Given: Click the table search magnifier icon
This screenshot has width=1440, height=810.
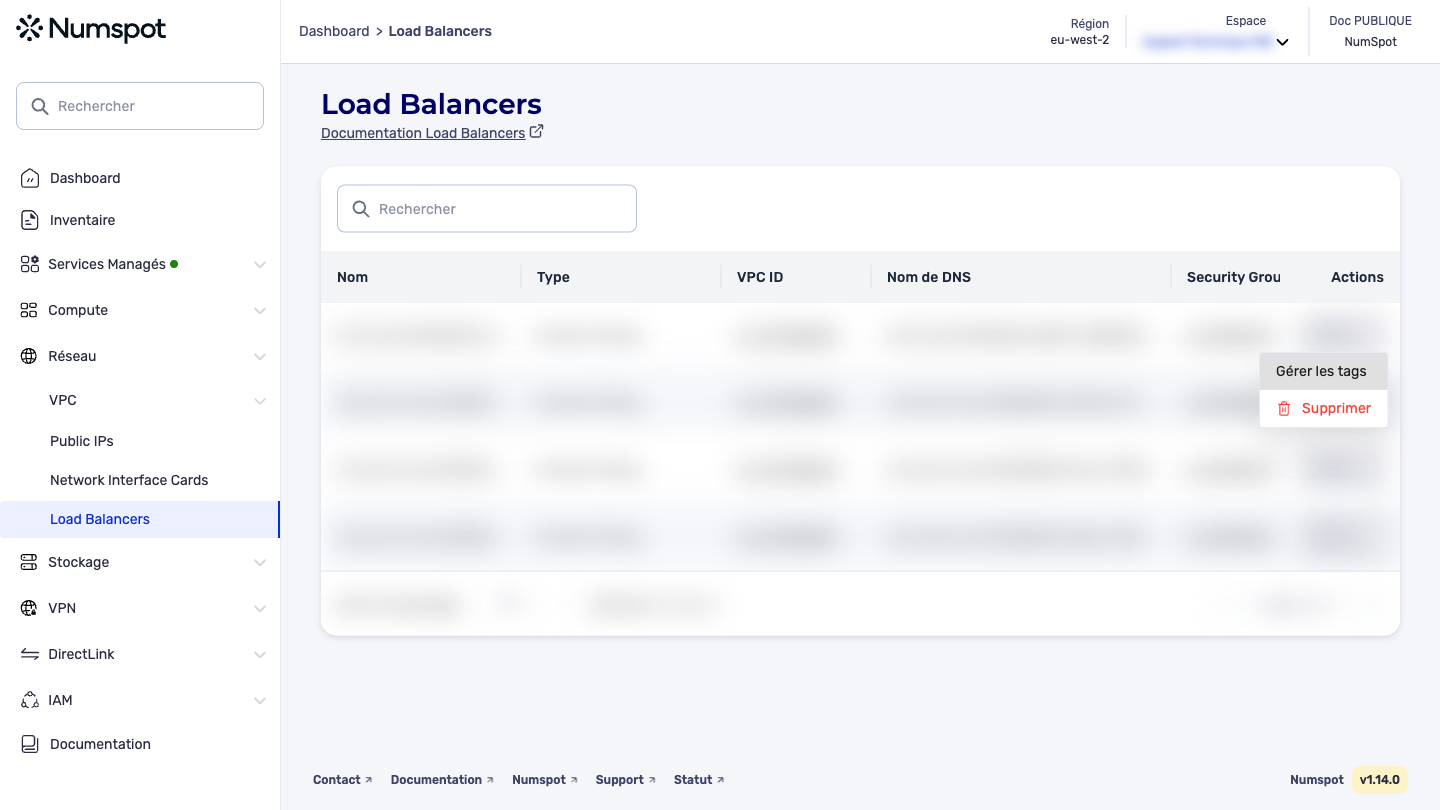Looking at the screenshot, I should (x=361, y=209).
